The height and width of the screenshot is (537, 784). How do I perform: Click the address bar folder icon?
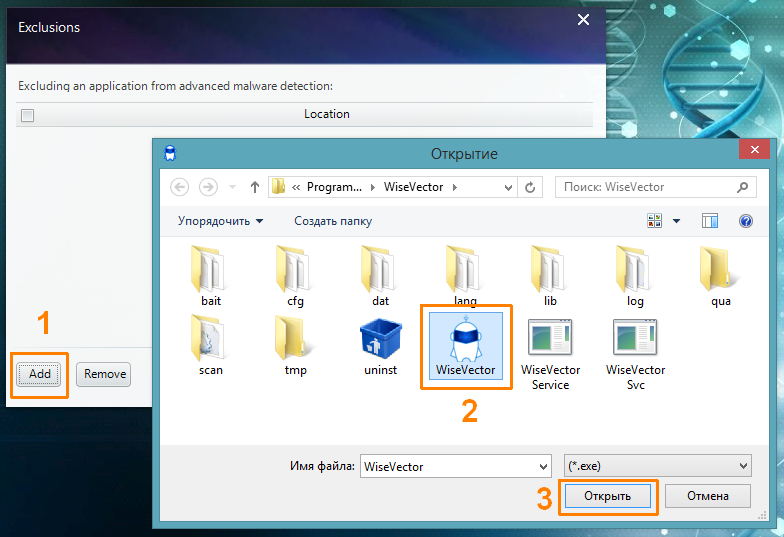click(x=278, y=186)
